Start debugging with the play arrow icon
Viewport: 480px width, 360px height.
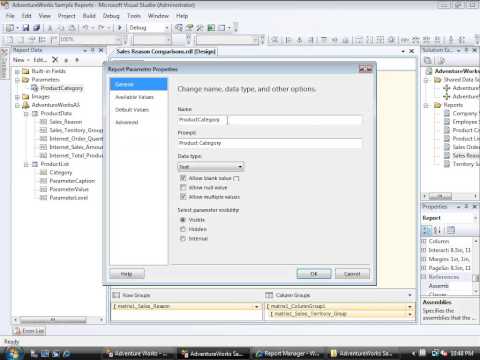120,28
